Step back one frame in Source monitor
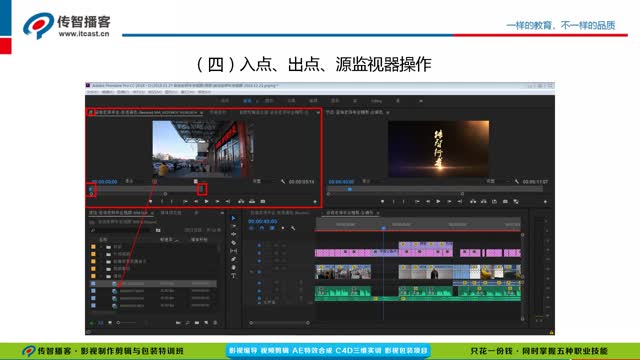Image resolution: width=640 pixels, height=360 pixels. (196, 202)
